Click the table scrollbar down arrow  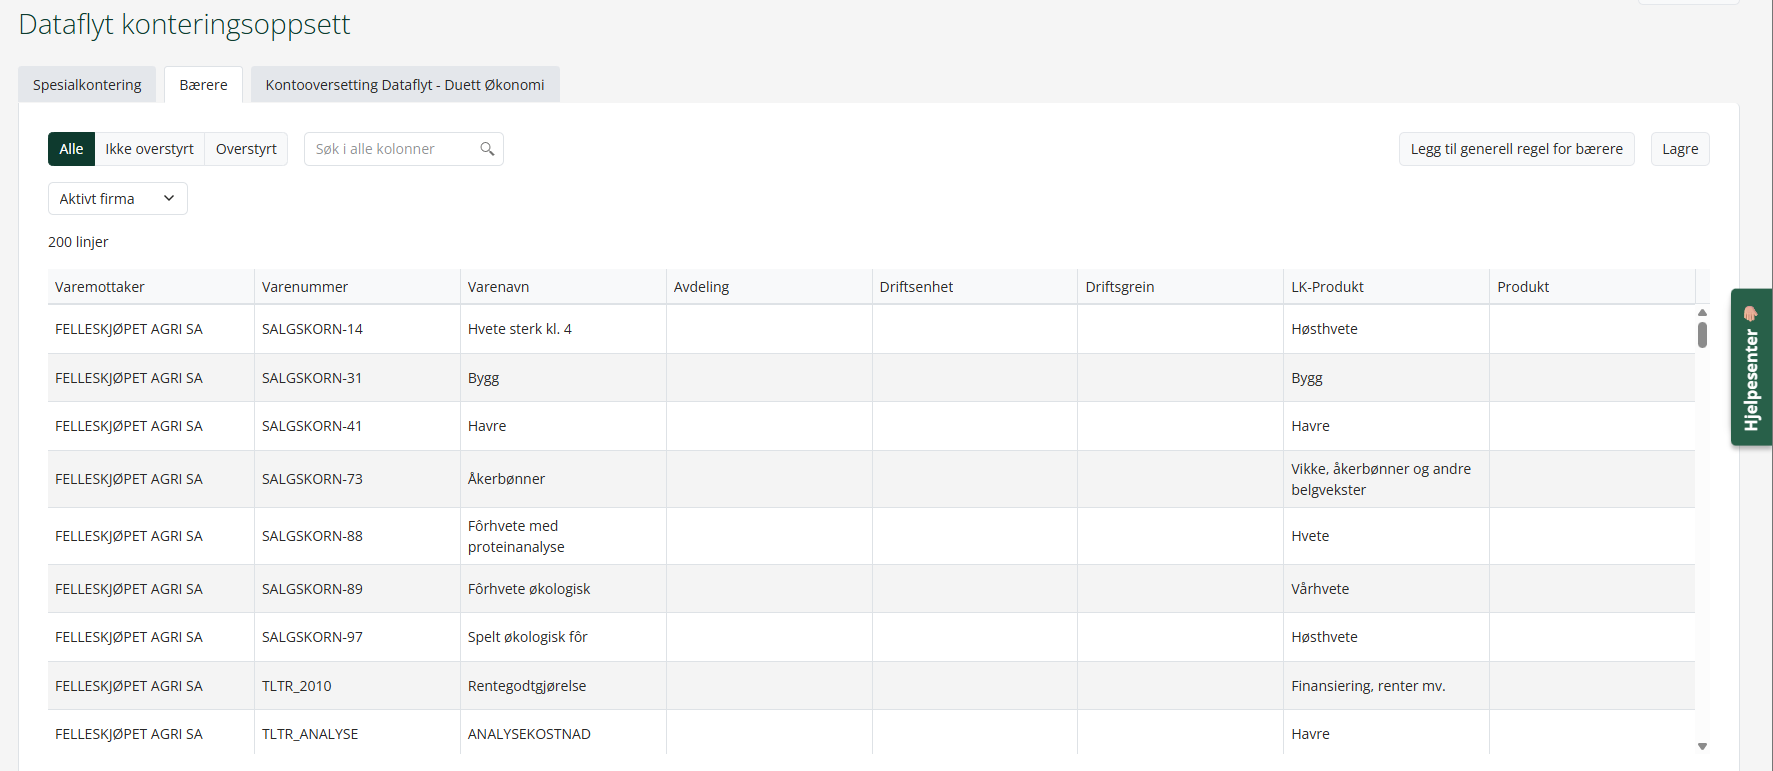(1702, 746)
